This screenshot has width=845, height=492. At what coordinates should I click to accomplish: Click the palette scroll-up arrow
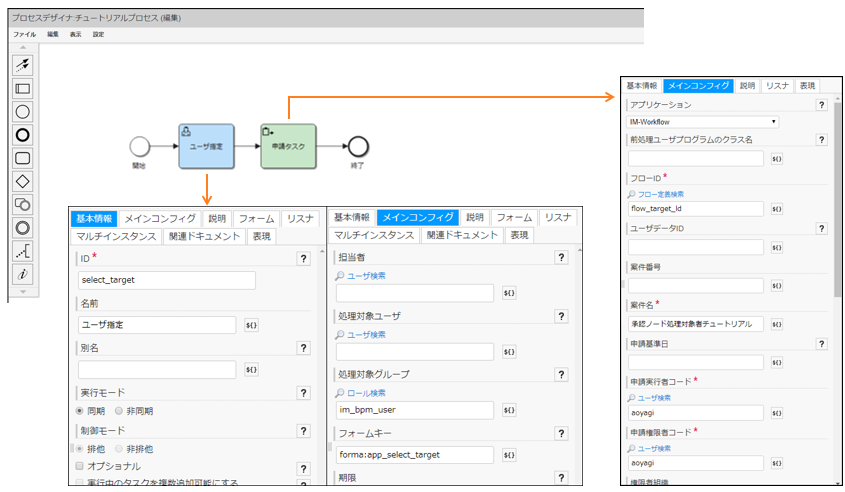click(x=23, y=48)
